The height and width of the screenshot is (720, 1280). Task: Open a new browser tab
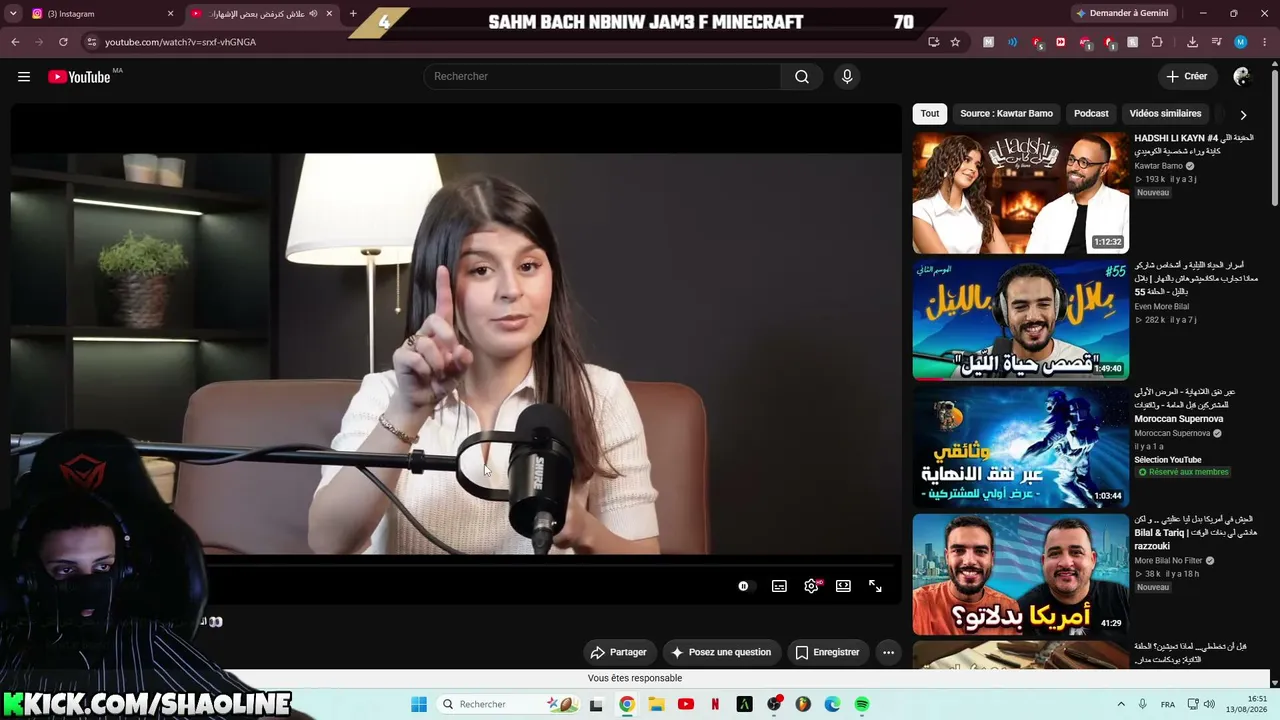(x=353, y=14)
